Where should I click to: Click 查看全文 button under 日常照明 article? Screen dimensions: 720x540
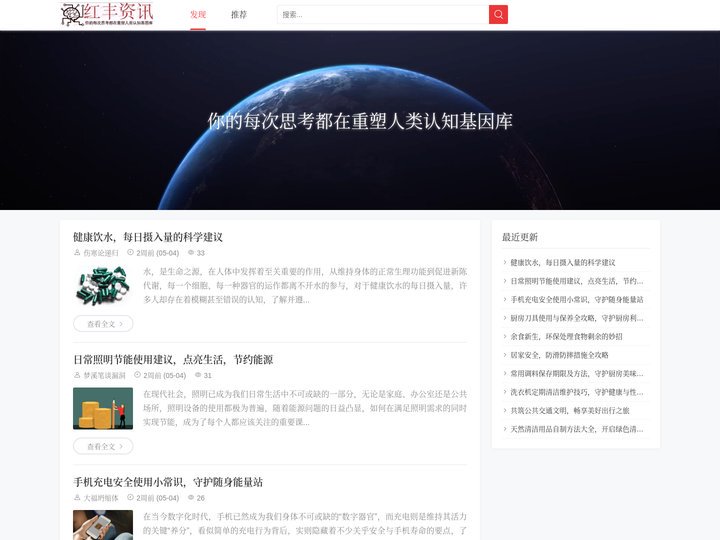[x=103, y=446]
